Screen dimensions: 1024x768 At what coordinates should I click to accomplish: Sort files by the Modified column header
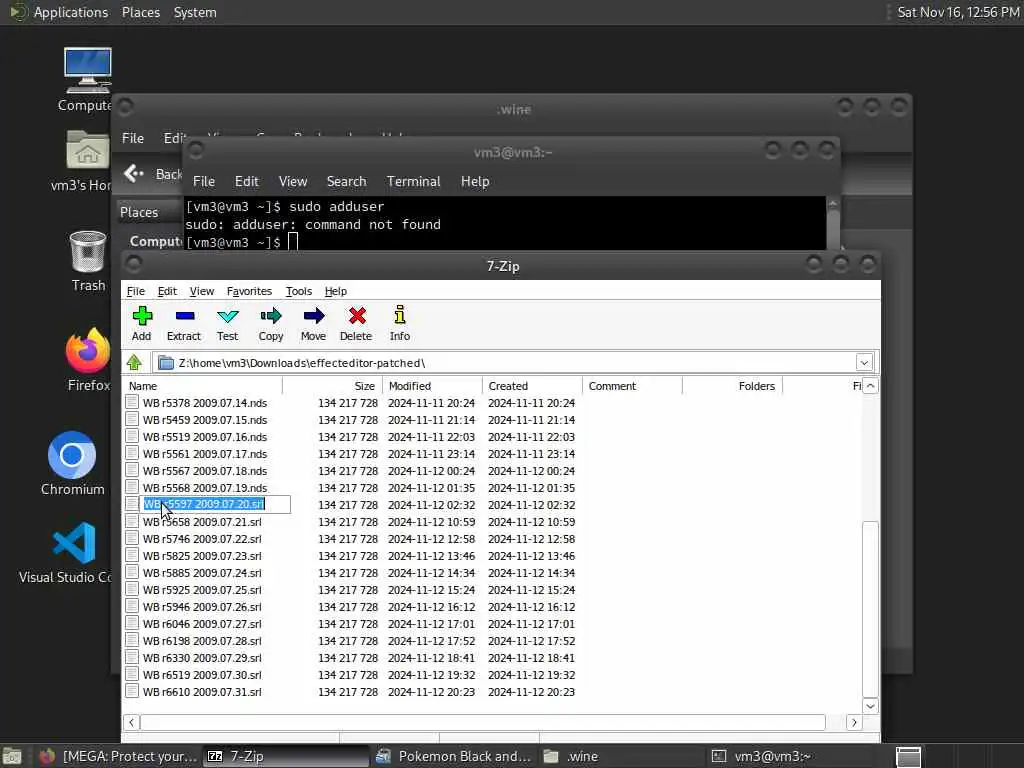click(432, 386)
